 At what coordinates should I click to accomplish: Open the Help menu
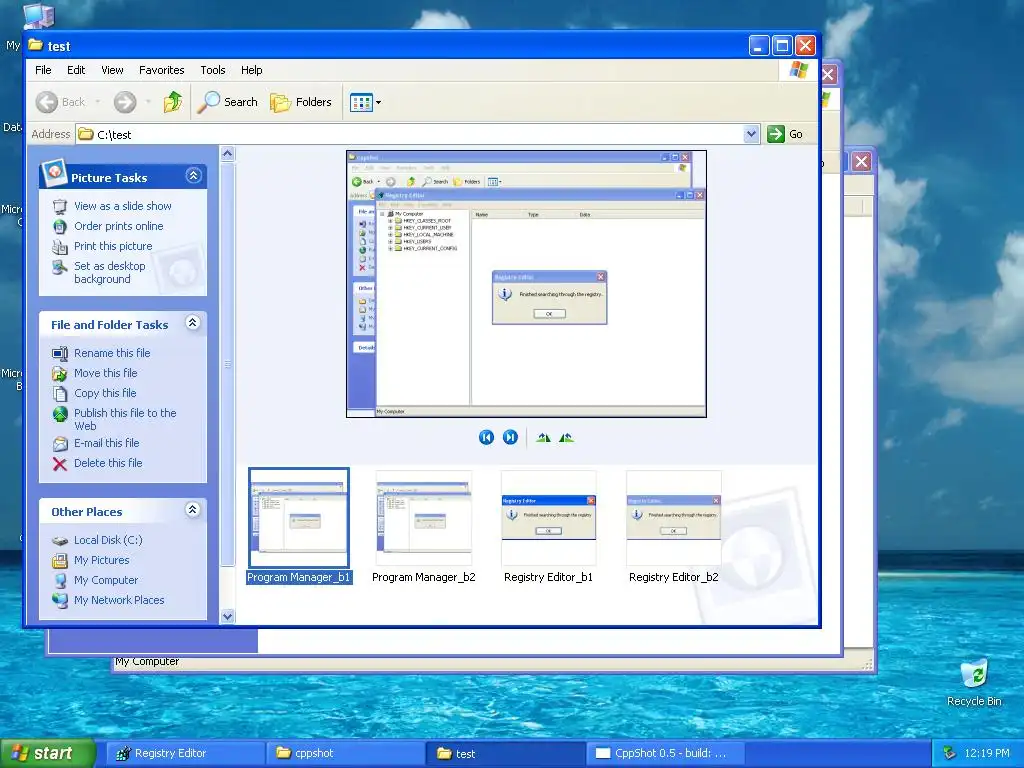pyautogui.click(x=251, y=70)
